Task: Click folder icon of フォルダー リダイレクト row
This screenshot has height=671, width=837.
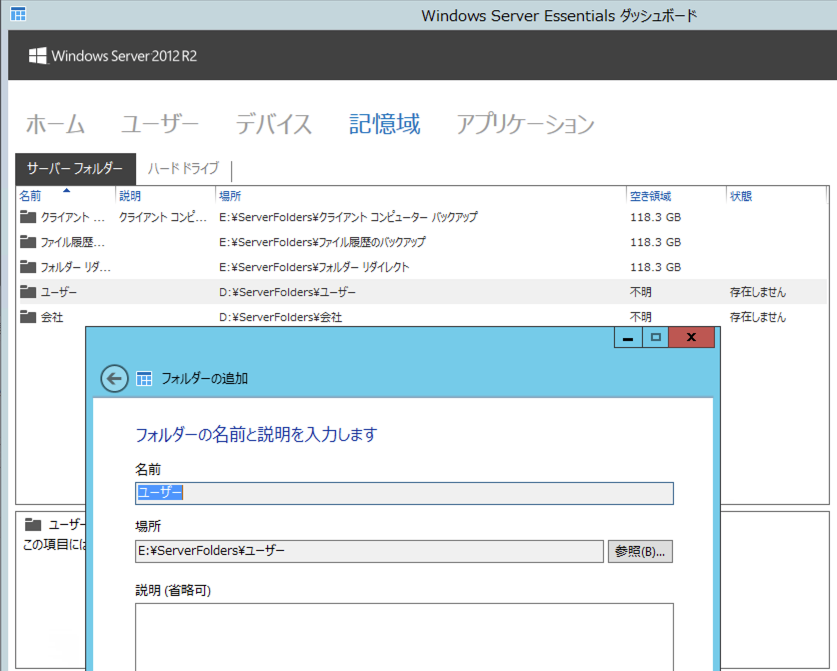Action: (x=28, y=266)
